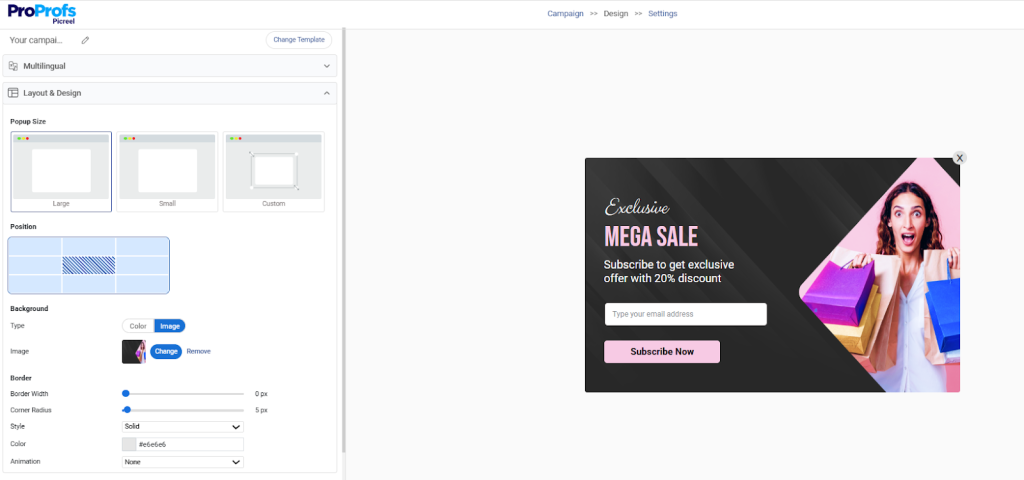Click Remove to delete background image

pos(198,351)
